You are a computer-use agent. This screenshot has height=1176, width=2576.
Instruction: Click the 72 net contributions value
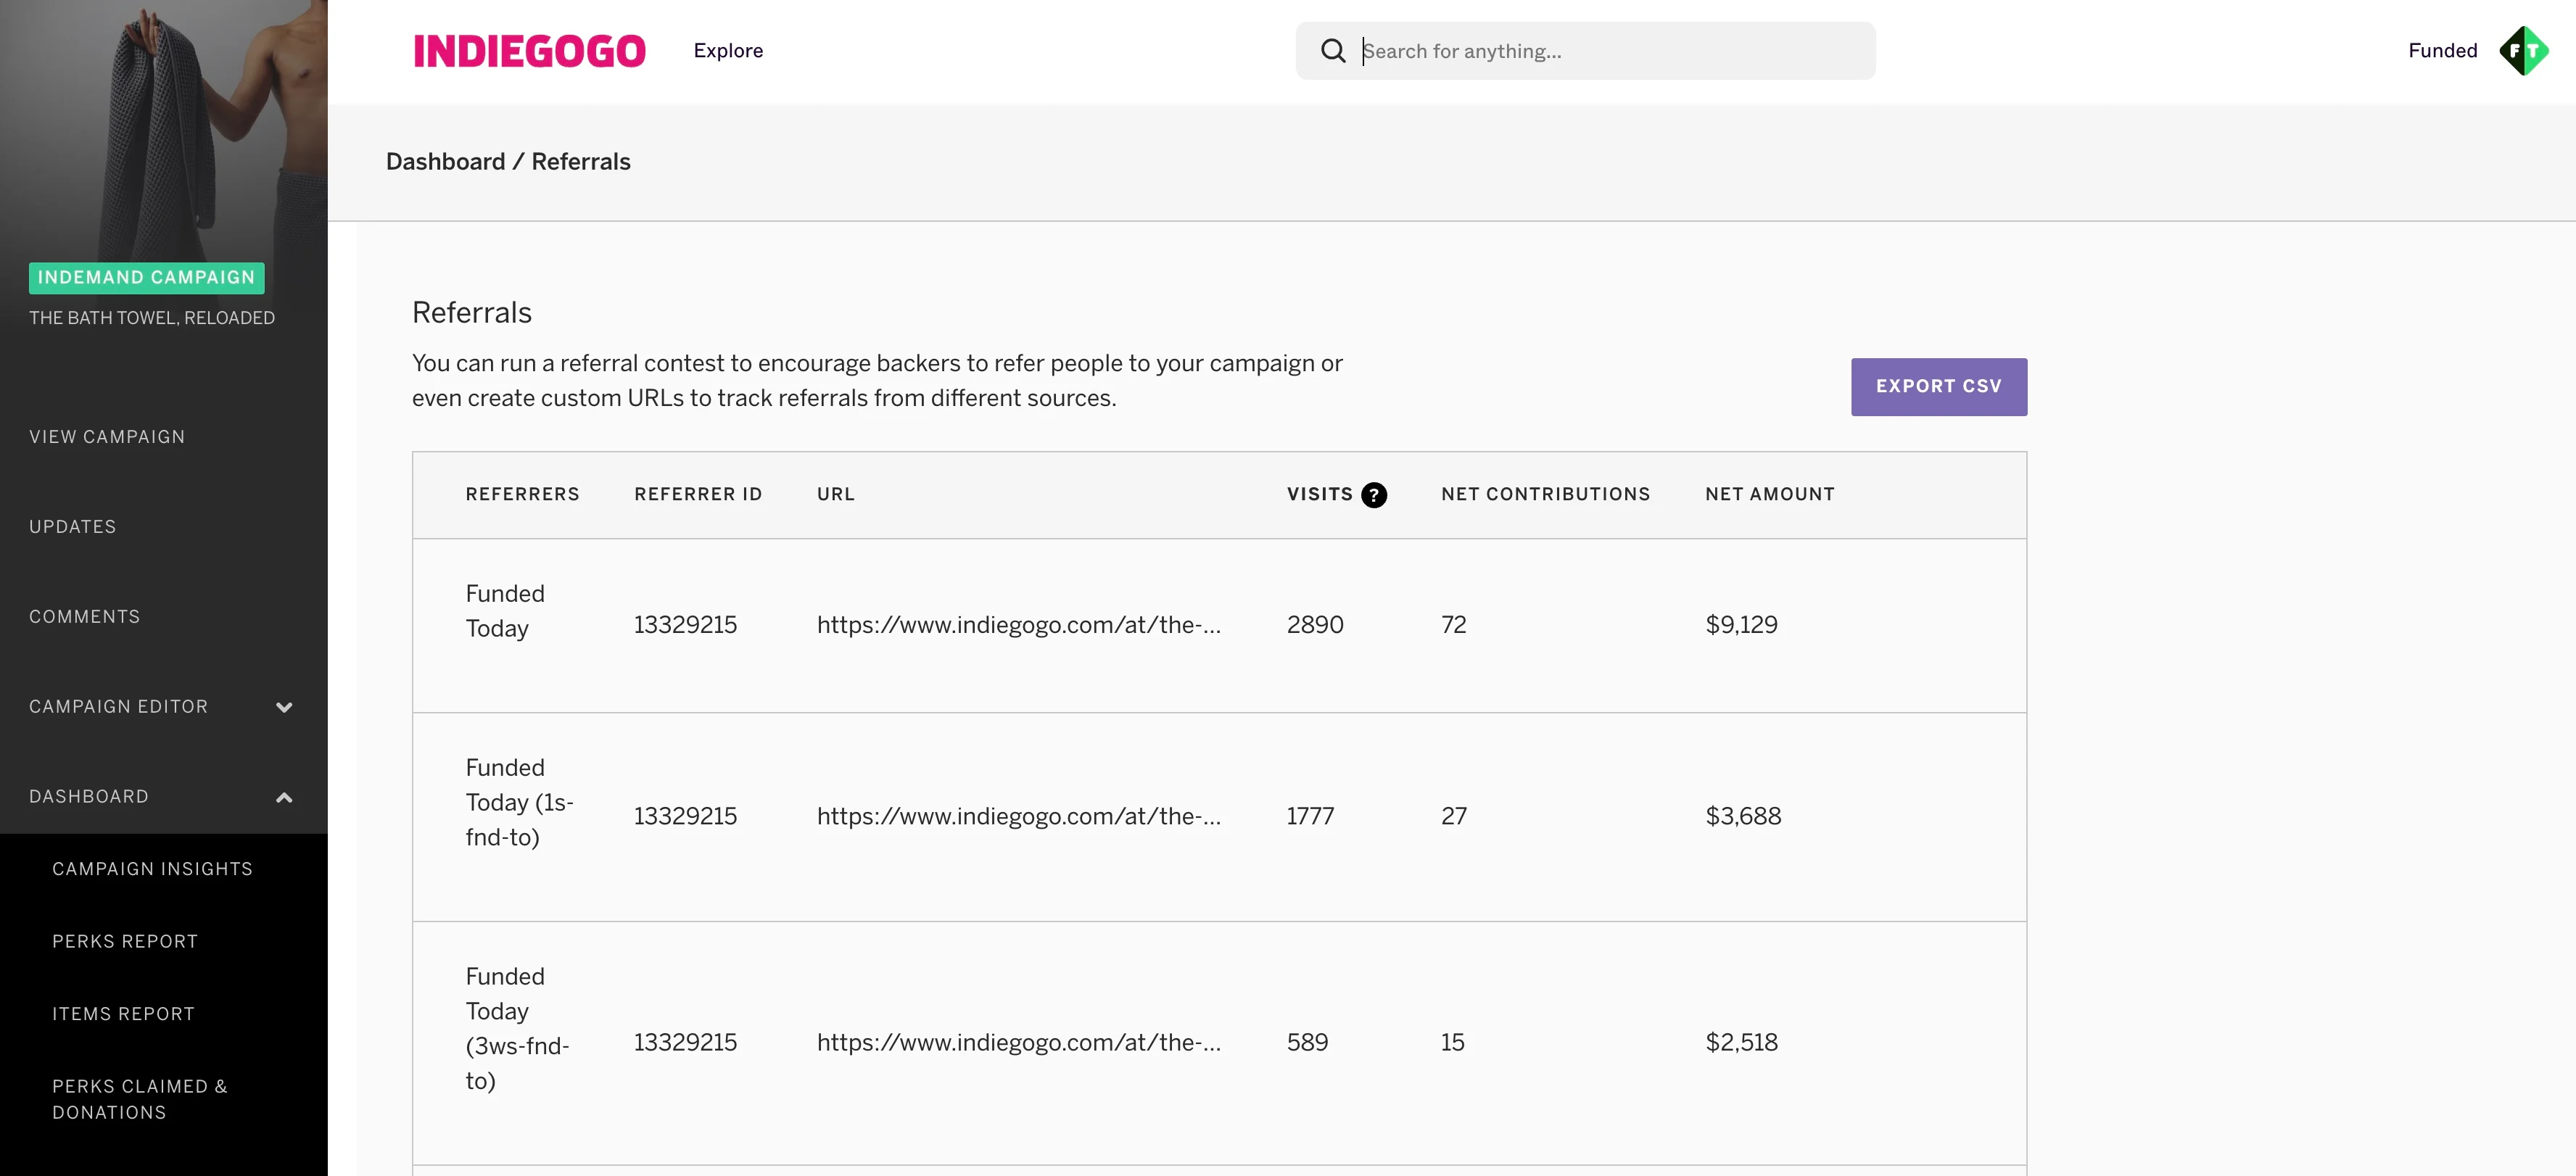coord(1453,625)
